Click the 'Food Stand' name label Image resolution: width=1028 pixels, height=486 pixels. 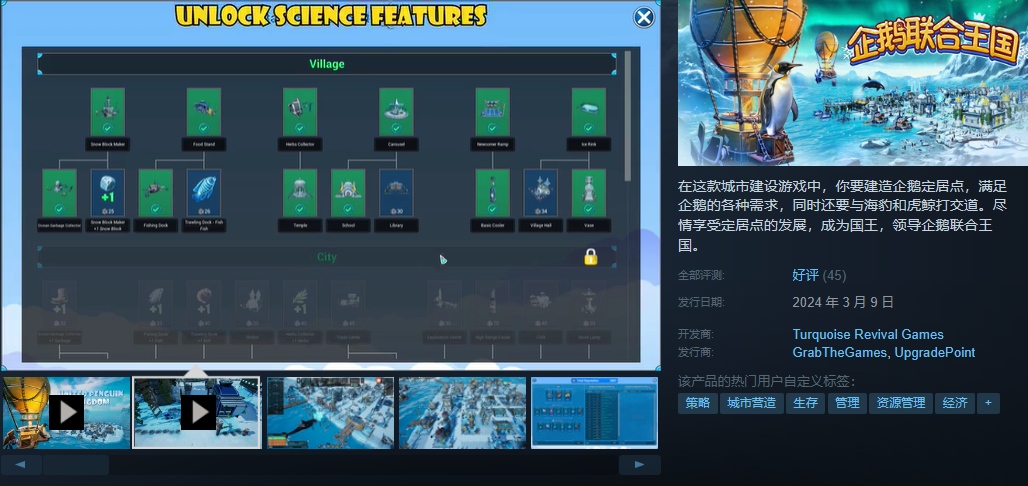203,144
